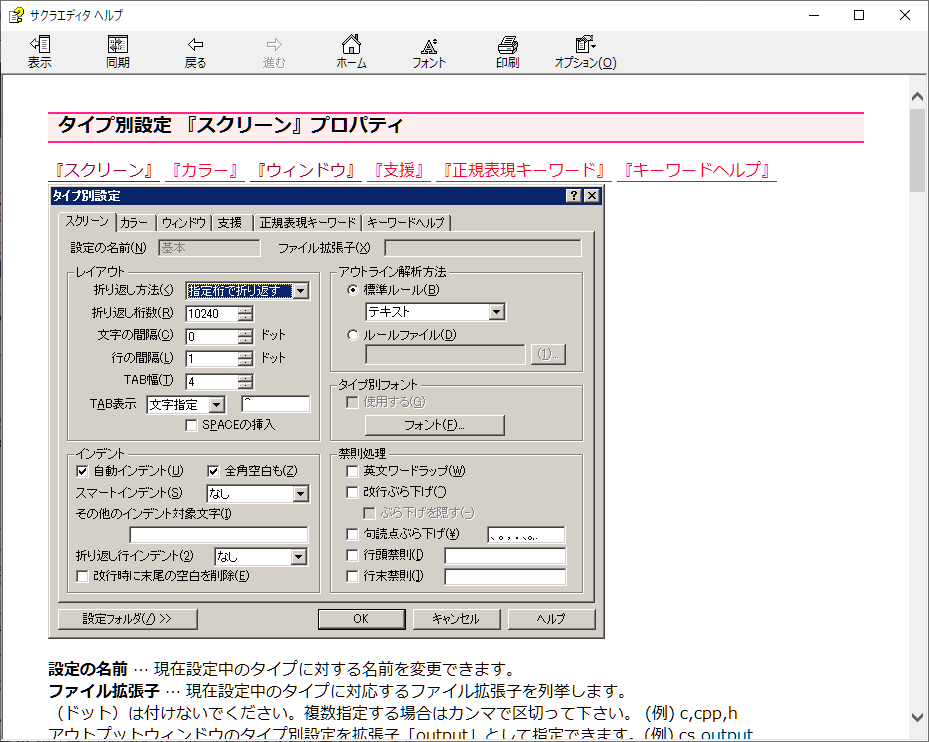Go back with the 戻る toolbar icon
The height and width of the screenshot is (742, 929).
pyautogui.click(x=195, y=52)
